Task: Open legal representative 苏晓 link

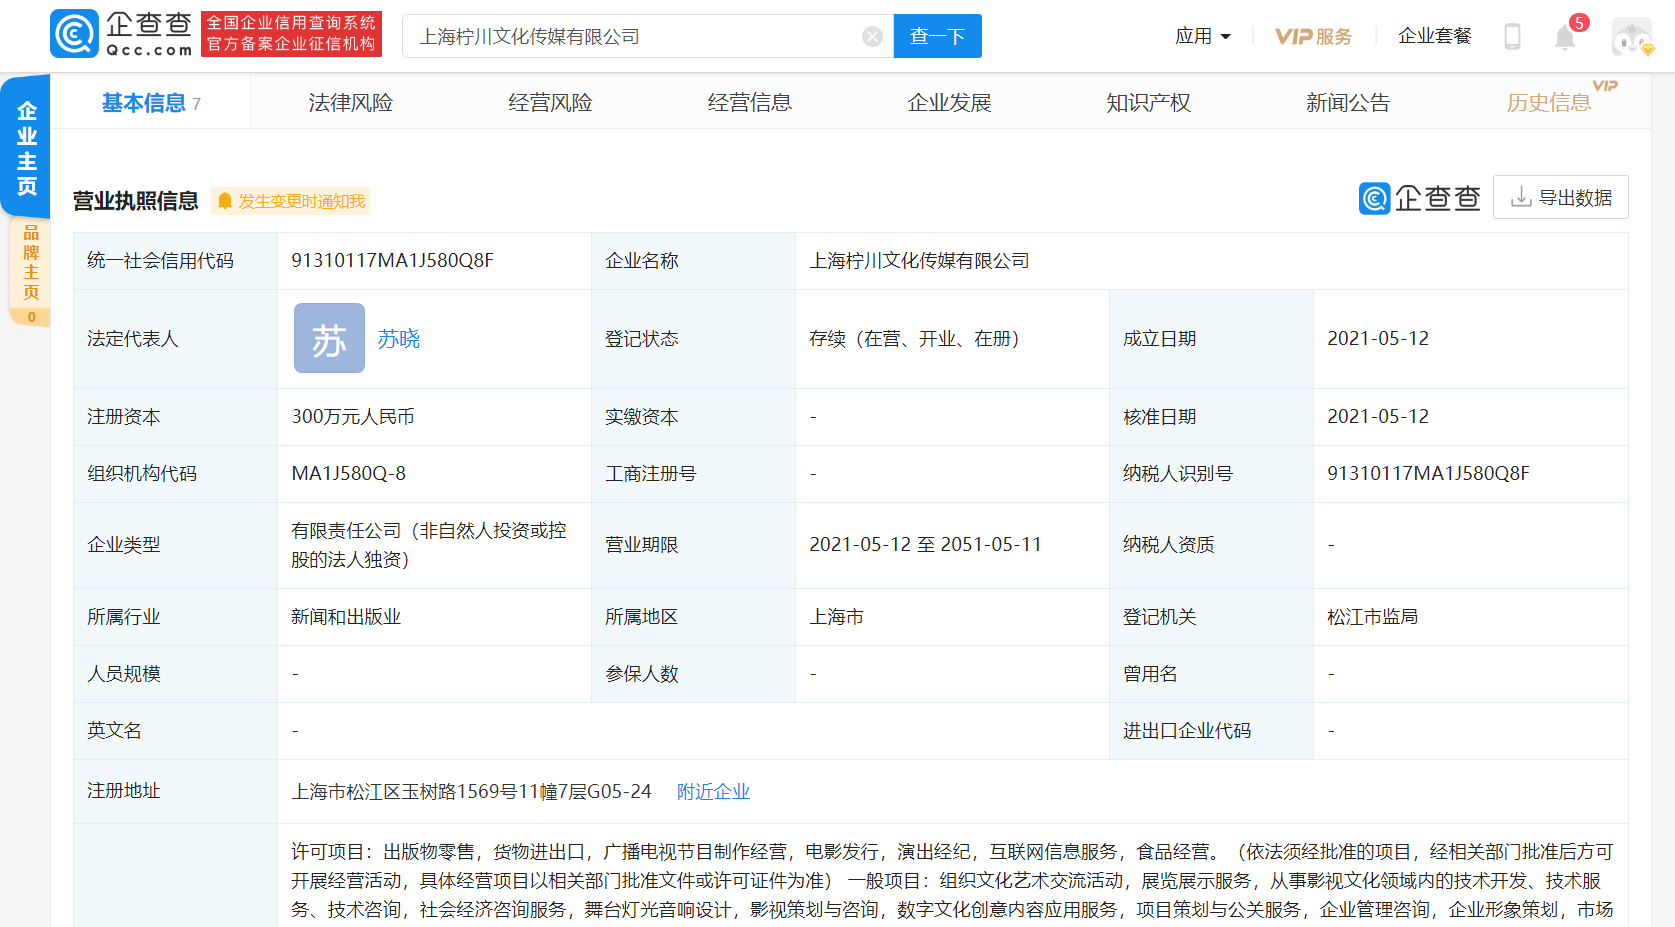Action: [x=398, y=339]
